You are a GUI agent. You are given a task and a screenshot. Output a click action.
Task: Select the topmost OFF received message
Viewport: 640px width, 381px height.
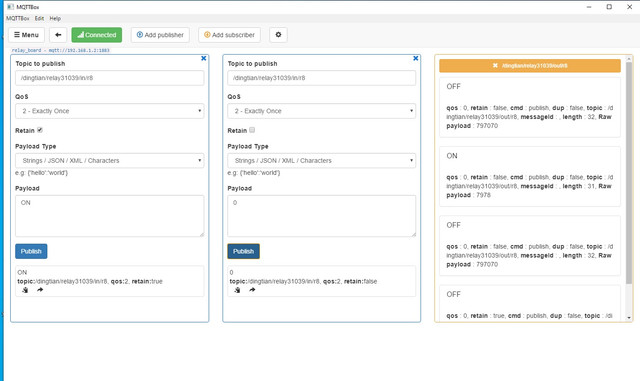[x=530, y=107]
